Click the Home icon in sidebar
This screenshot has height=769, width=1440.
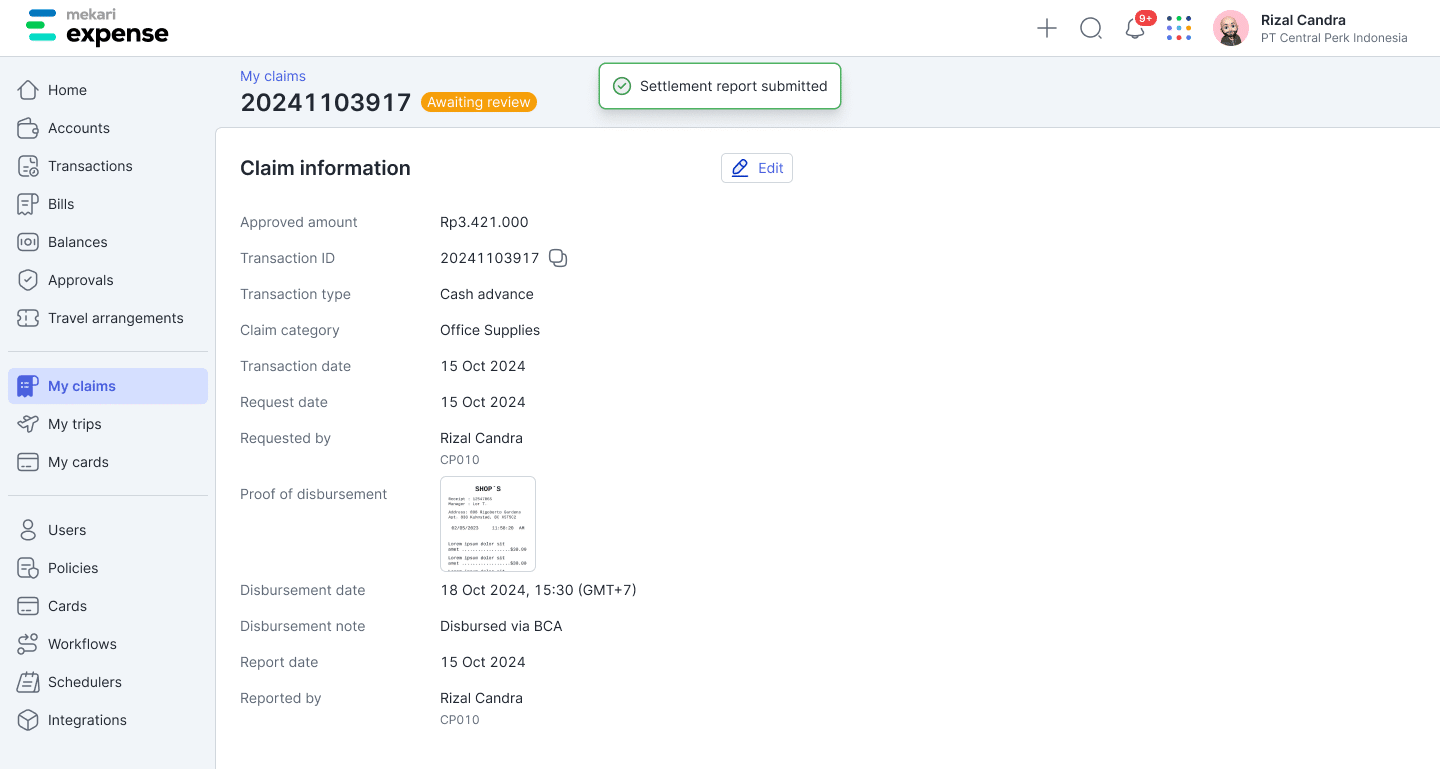pyautogui.click(x=28, y=90)
